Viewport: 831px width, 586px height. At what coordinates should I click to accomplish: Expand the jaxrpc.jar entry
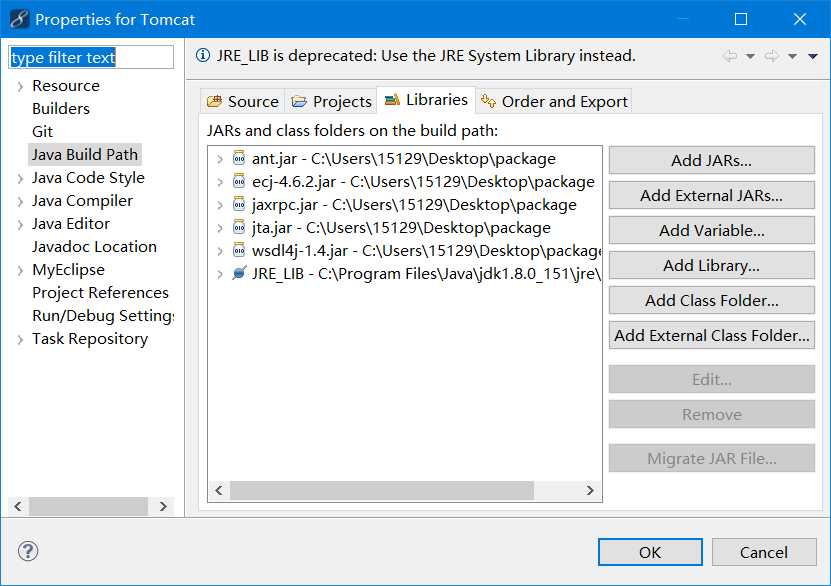[220, 205]
